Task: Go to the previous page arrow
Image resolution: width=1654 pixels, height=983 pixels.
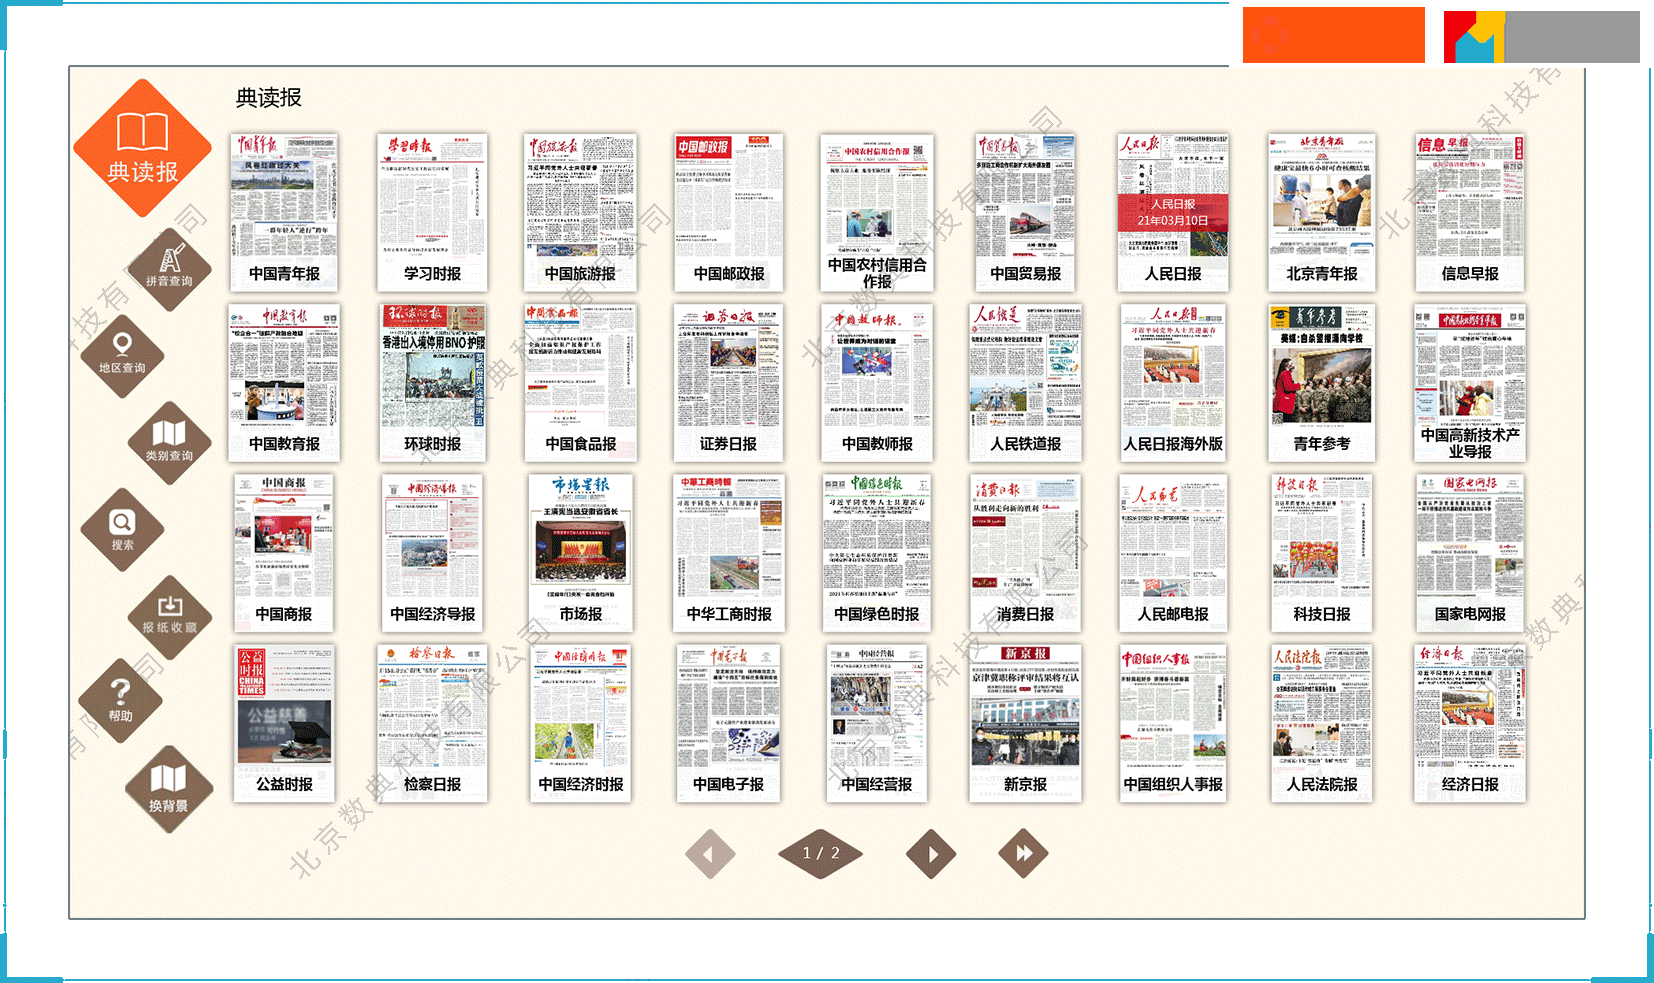Action: click(710, 854)
